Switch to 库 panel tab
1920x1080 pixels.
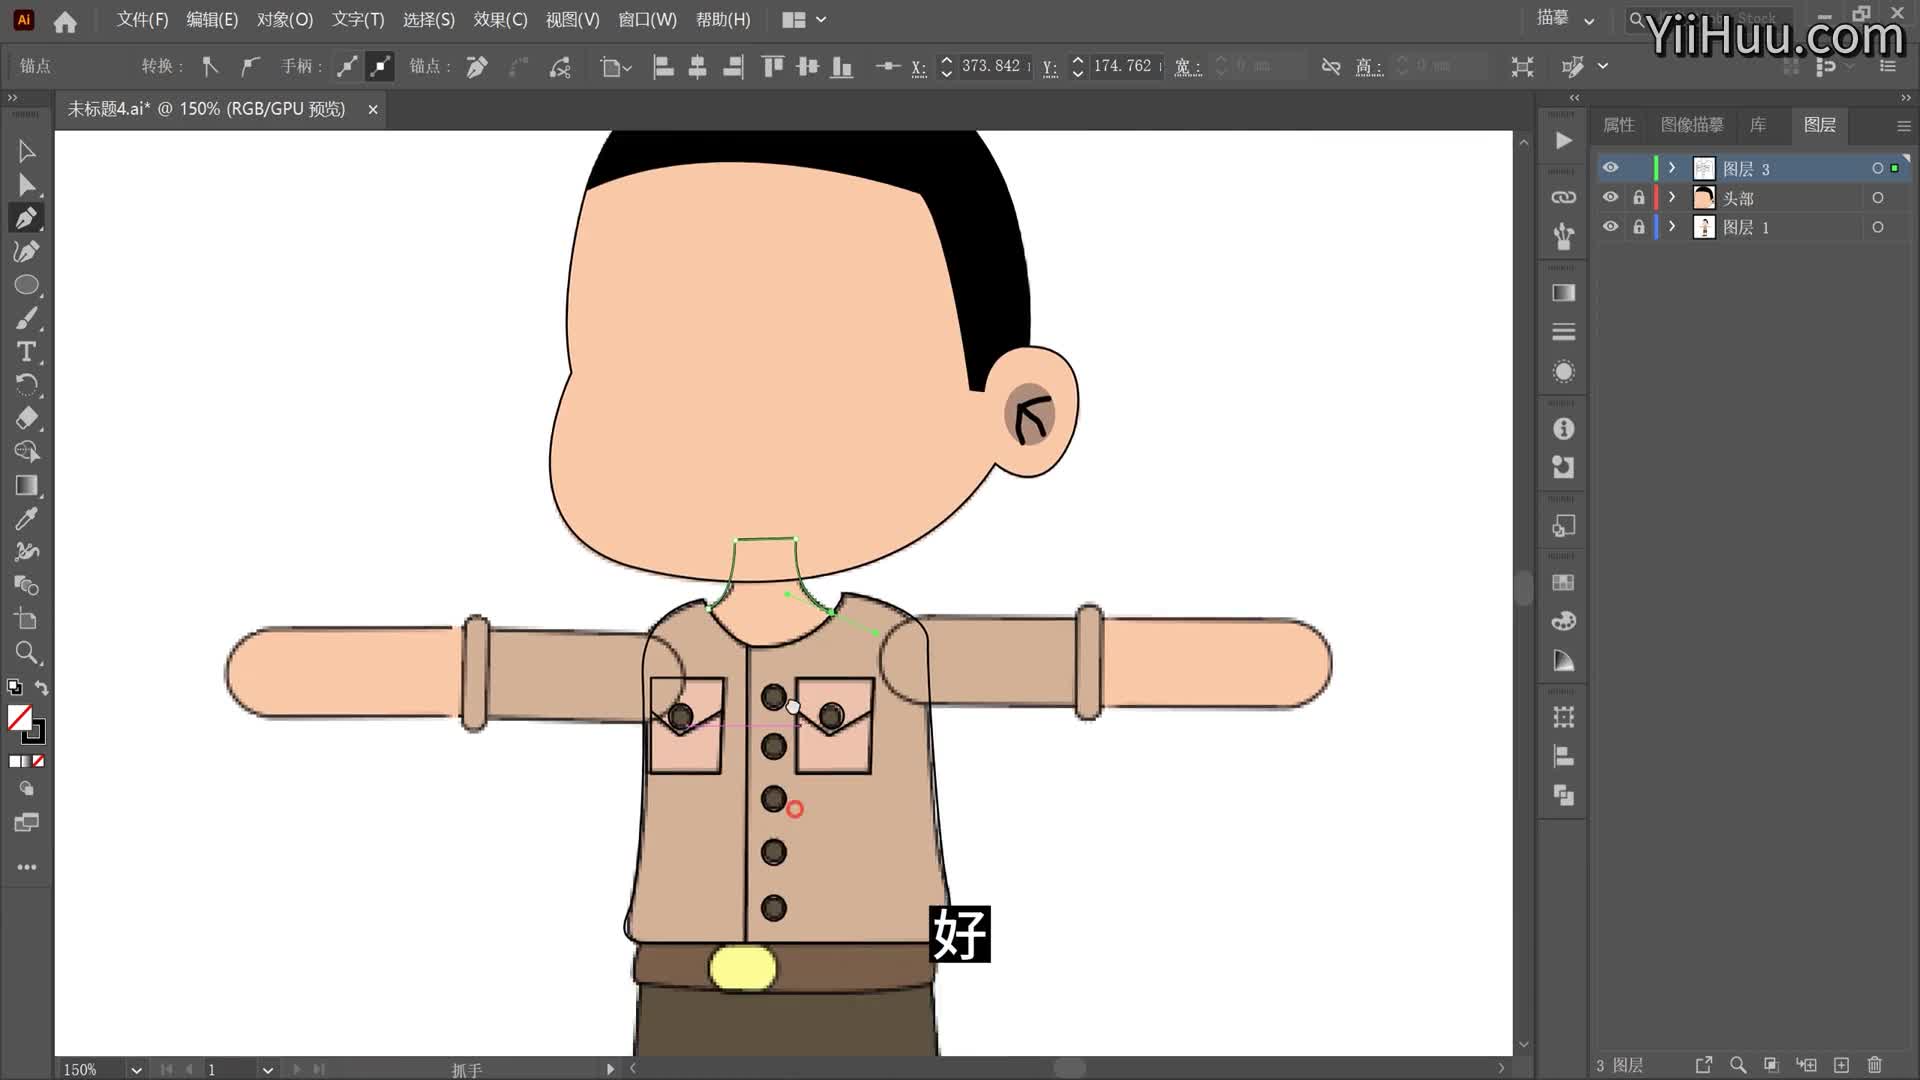[1758, 125]
